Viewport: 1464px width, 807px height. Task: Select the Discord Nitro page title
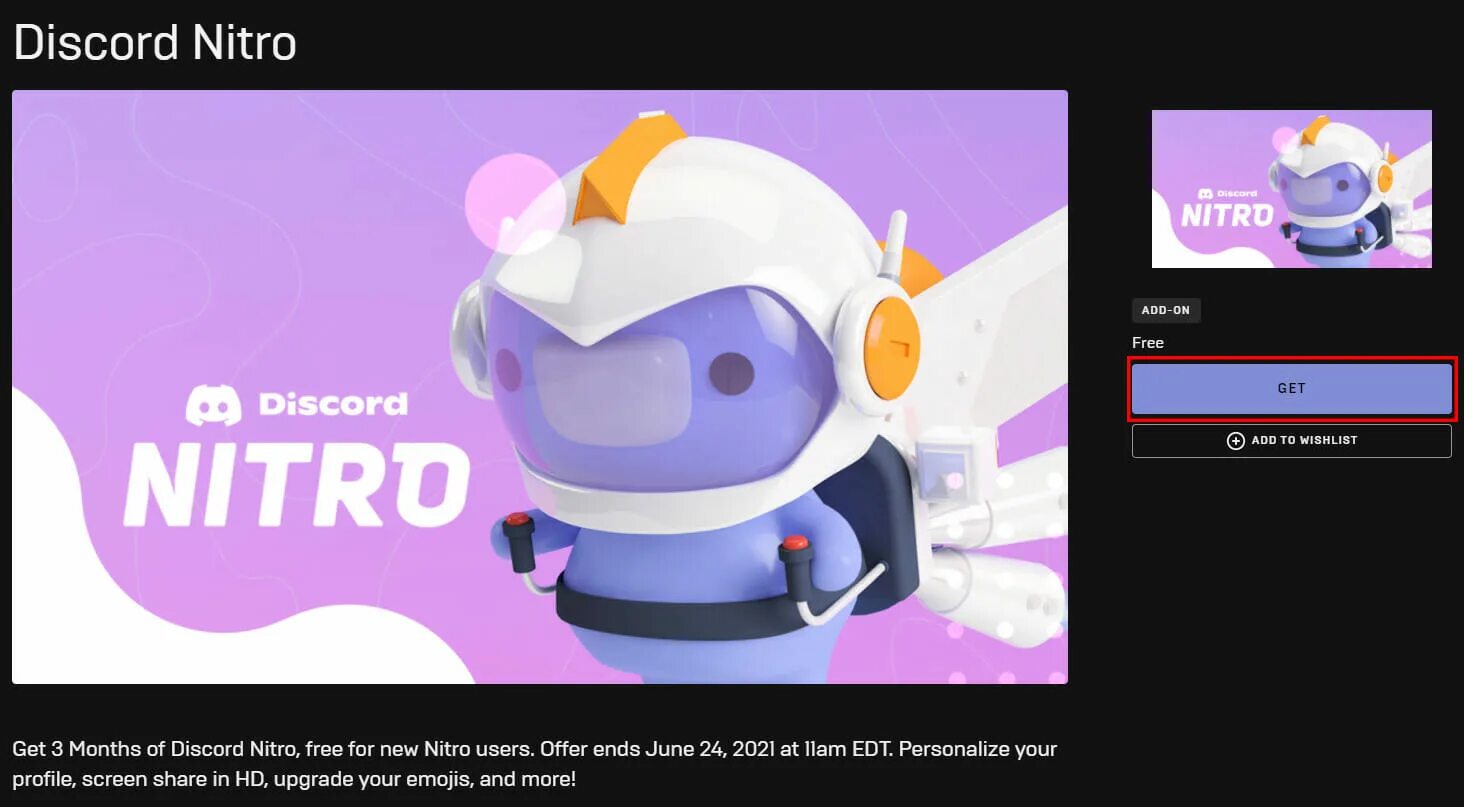click(155, 43)
